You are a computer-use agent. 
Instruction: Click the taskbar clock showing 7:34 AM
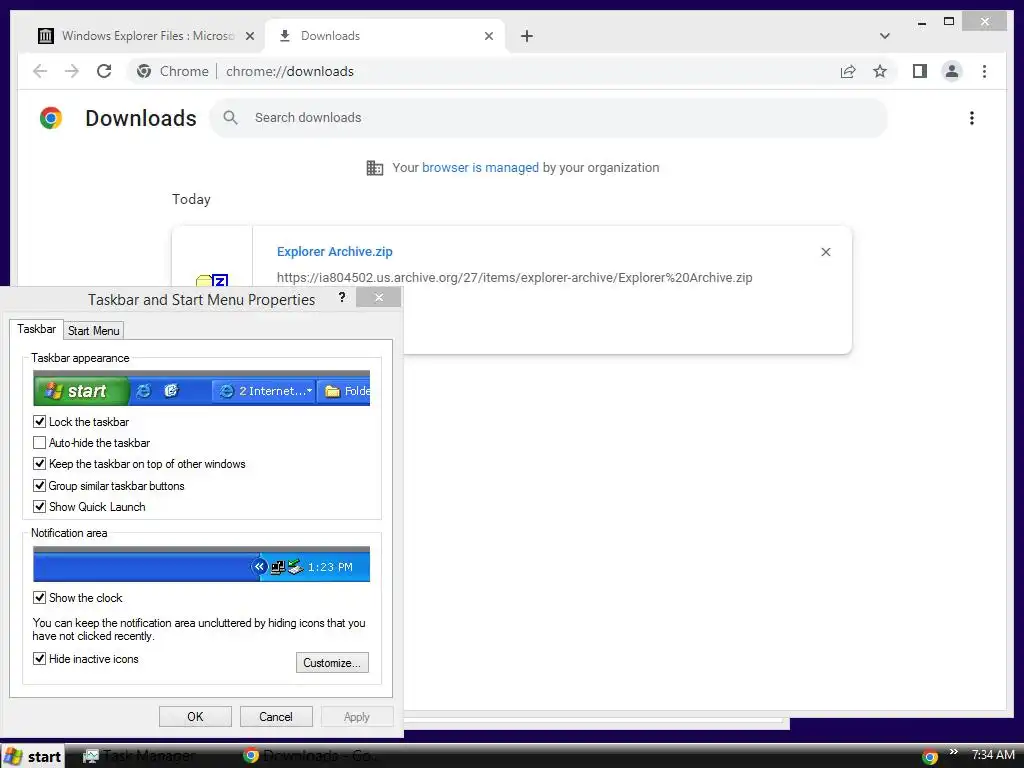pyautogui.click(x=993, y=755)
